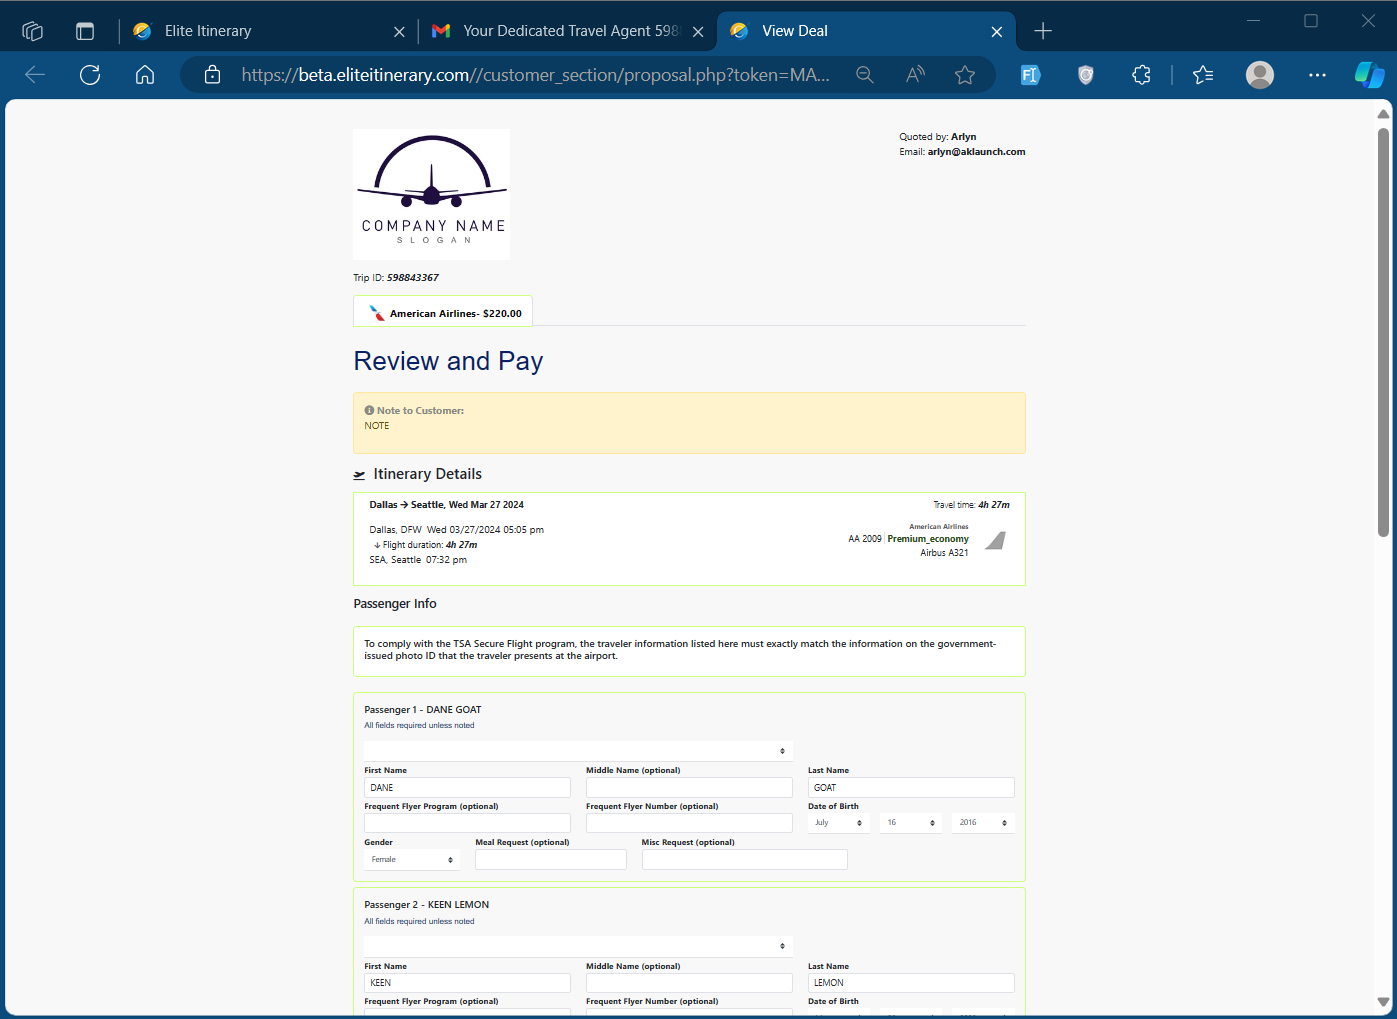This screenshot has width=1397, height=1019.
Task: Open a new browser tab
Action: [1043, 31]
